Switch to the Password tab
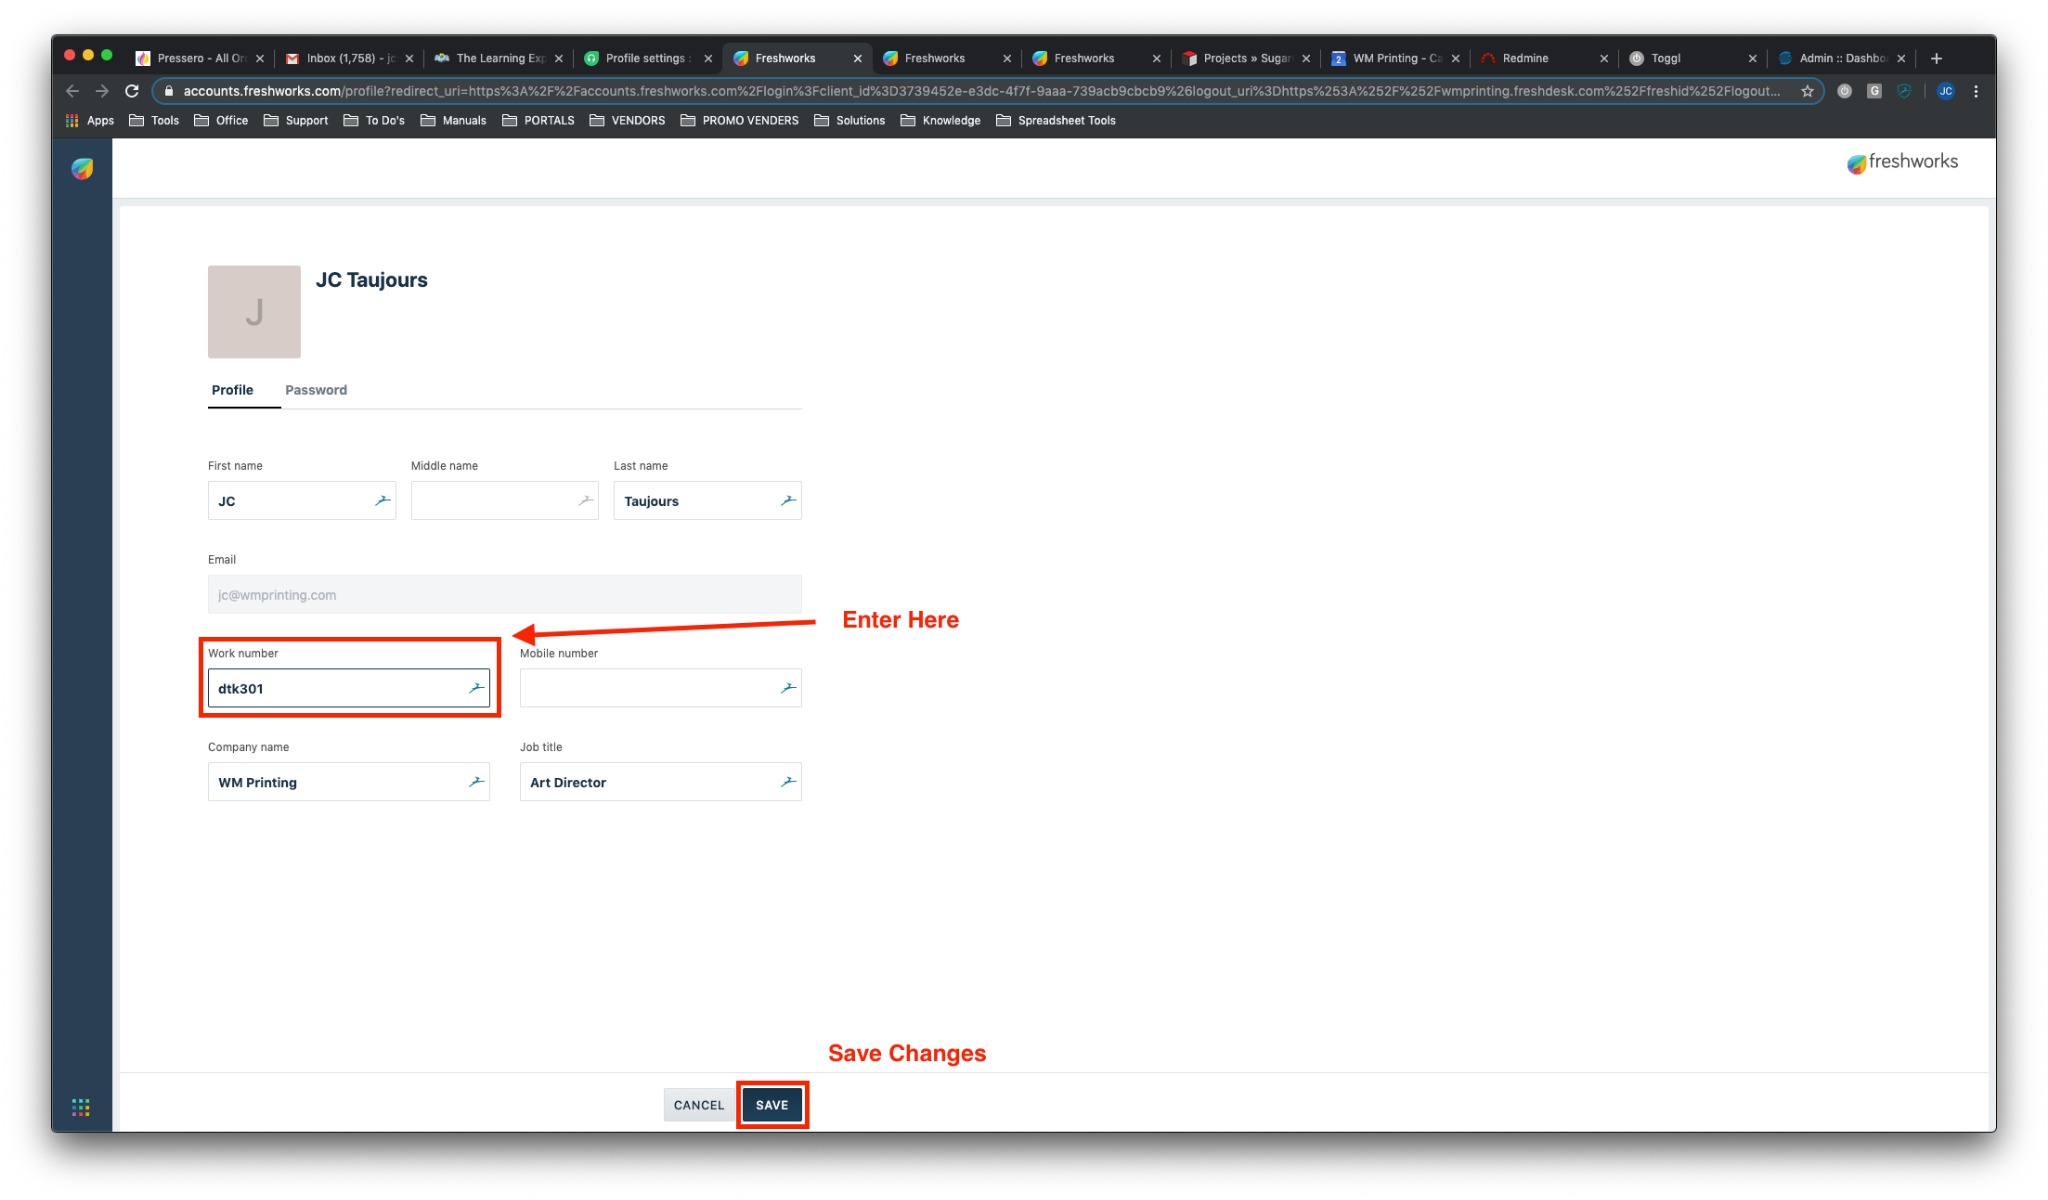 316,390
